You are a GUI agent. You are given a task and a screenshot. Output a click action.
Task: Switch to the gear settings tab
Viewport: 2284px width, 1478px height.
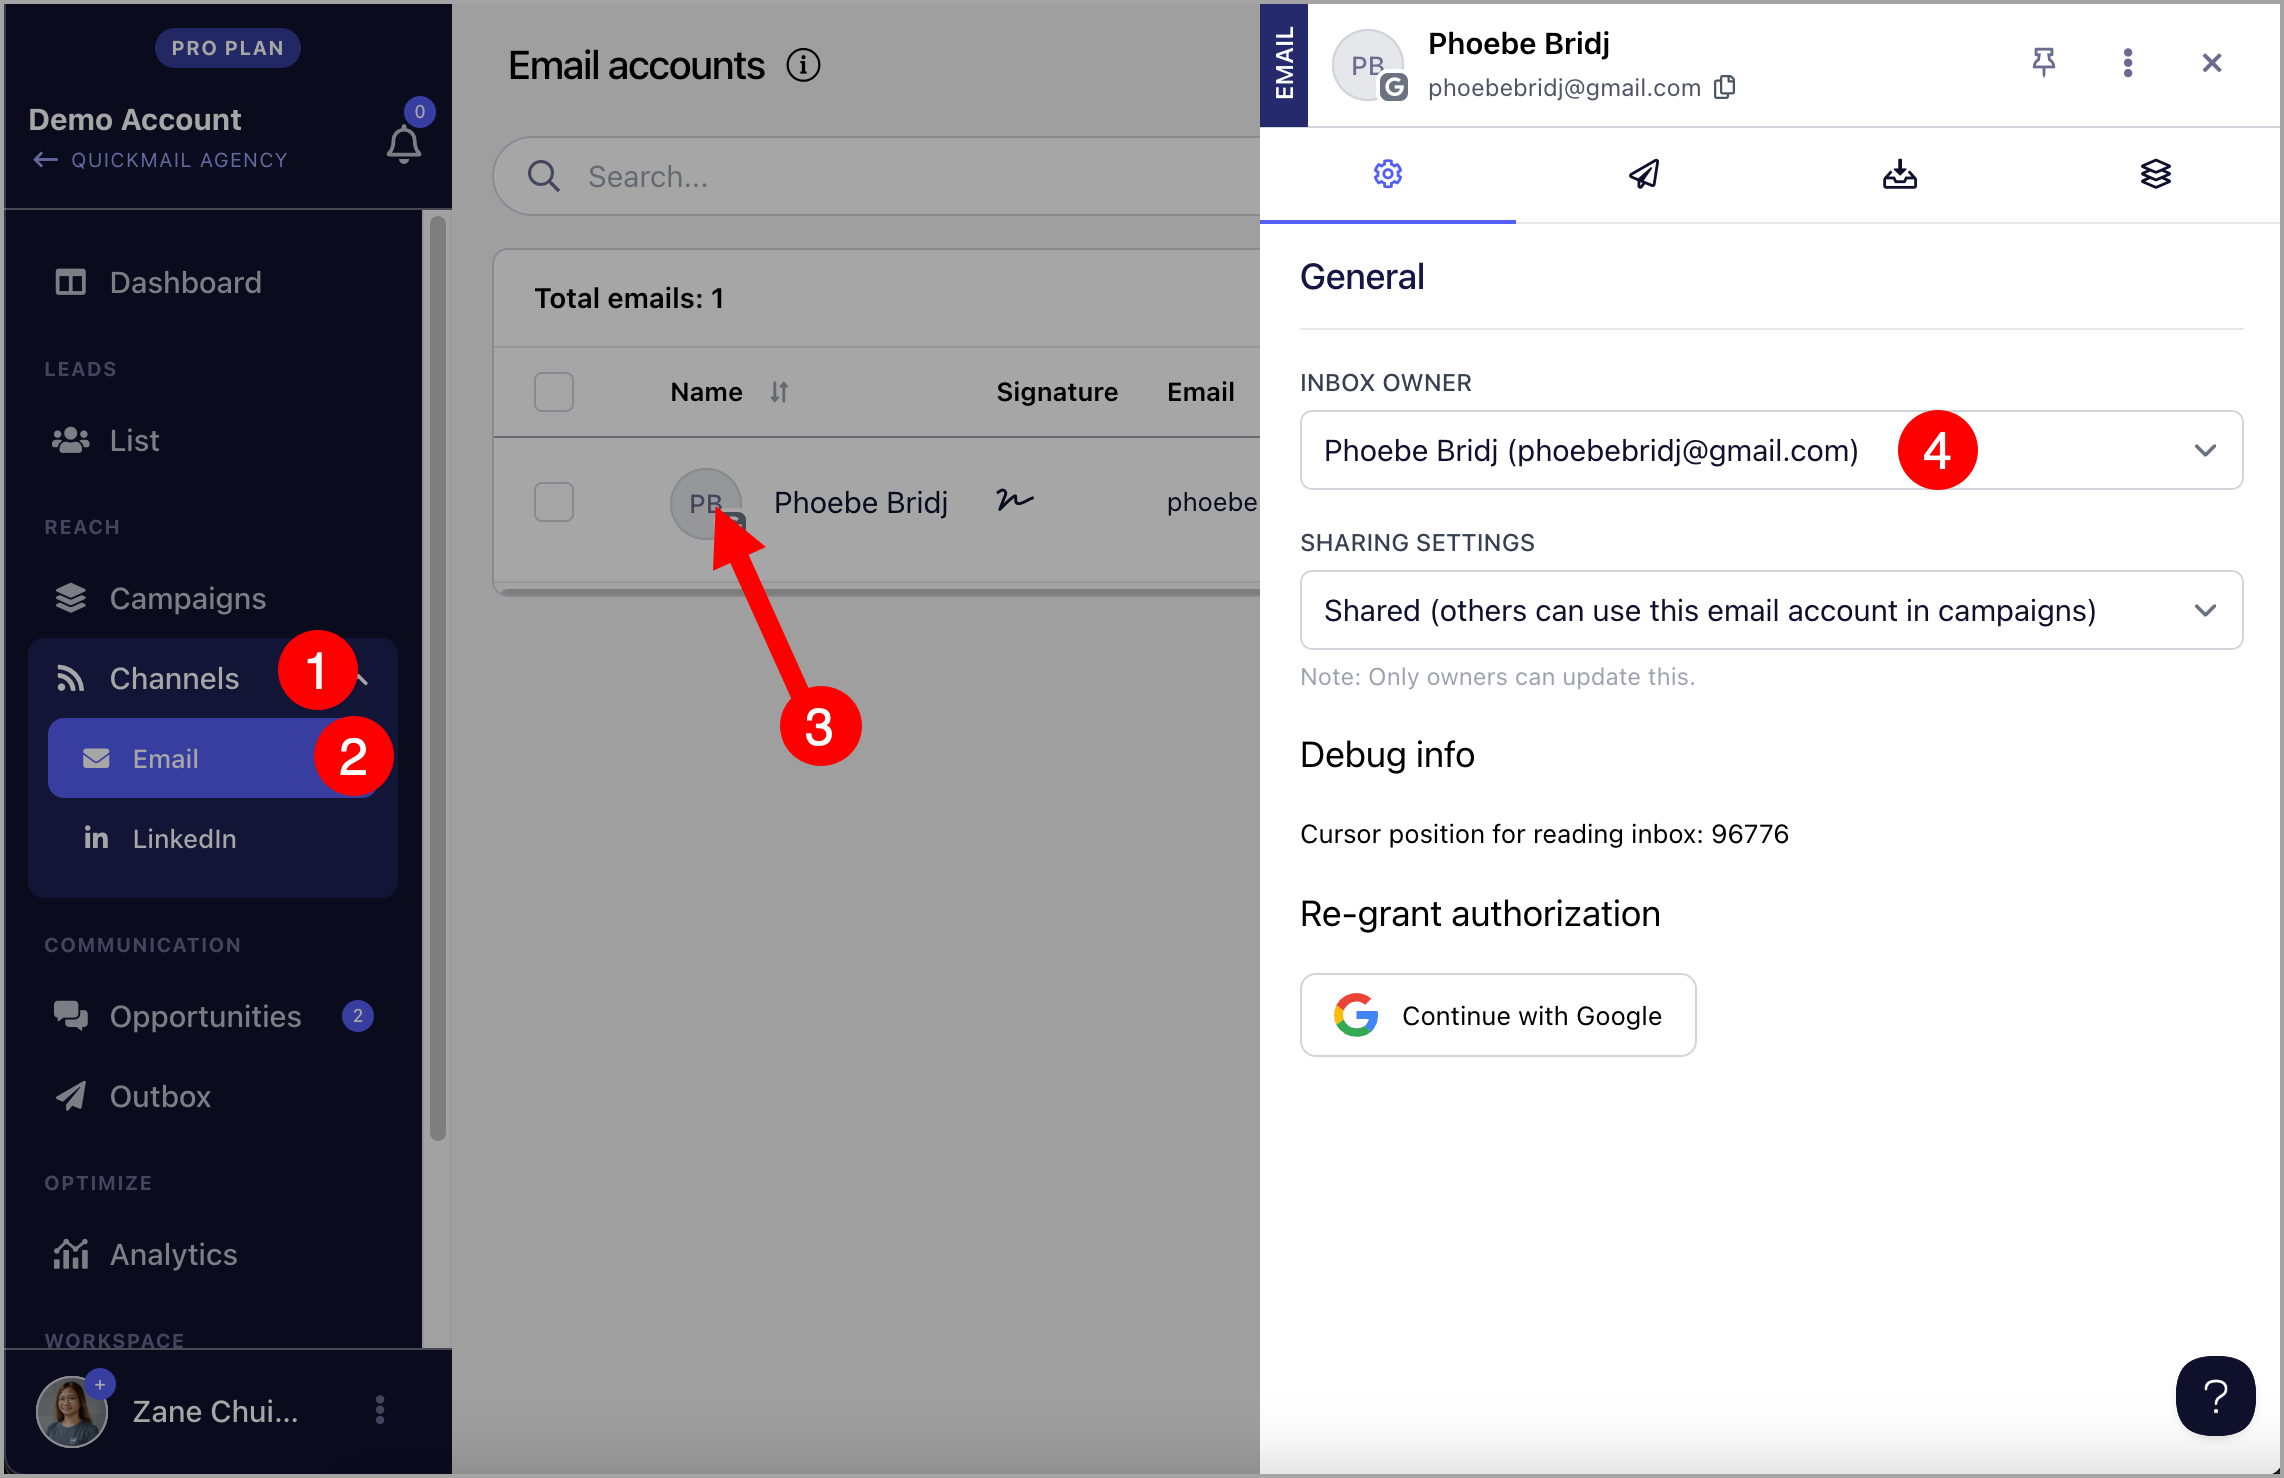click(1388, 174)
